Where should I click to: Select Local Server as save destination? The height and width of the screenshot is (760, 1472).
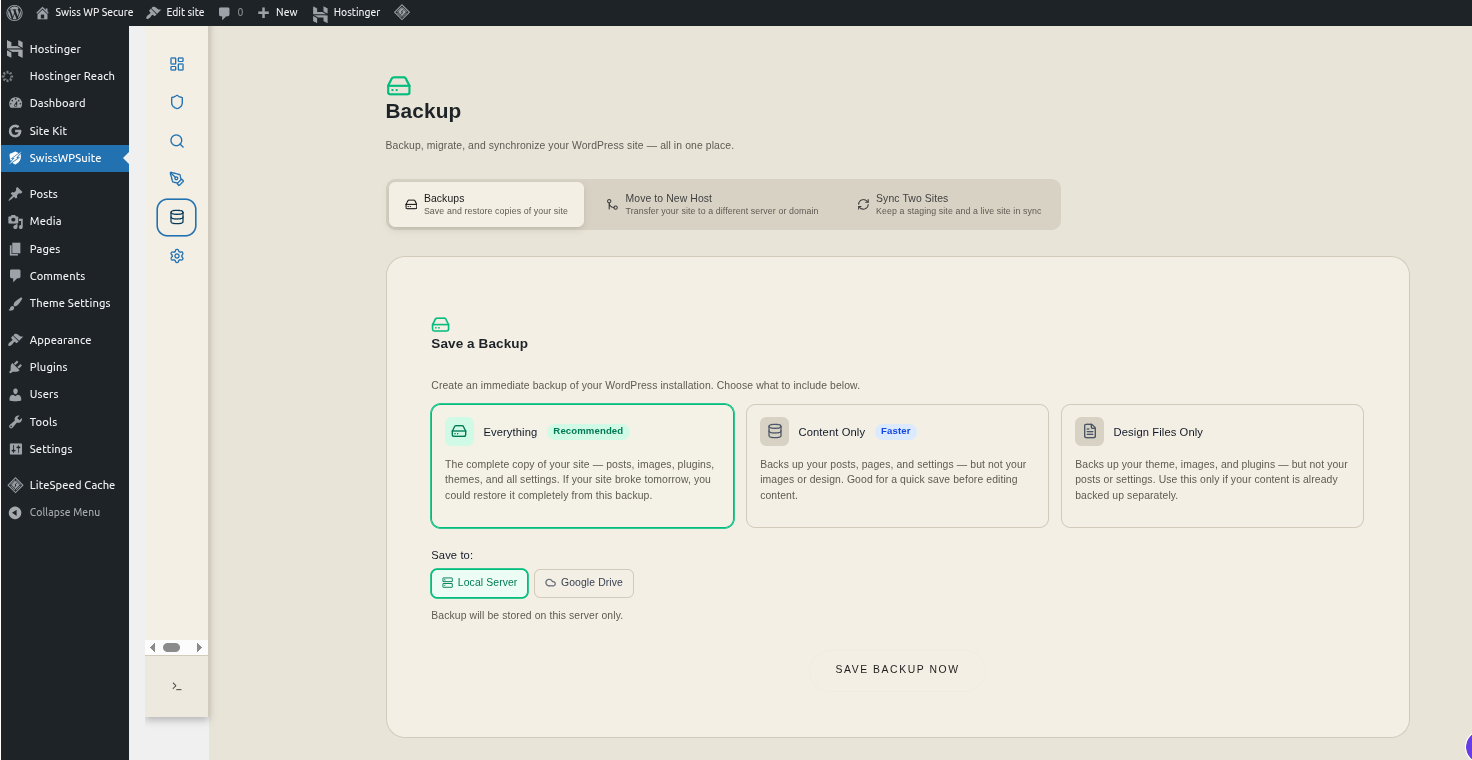tap(479, 583)
